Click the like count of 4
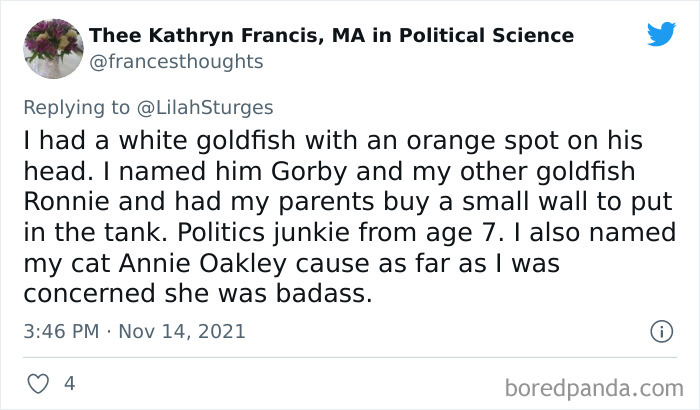Screen dimensions: 700x410 [69, 383]
